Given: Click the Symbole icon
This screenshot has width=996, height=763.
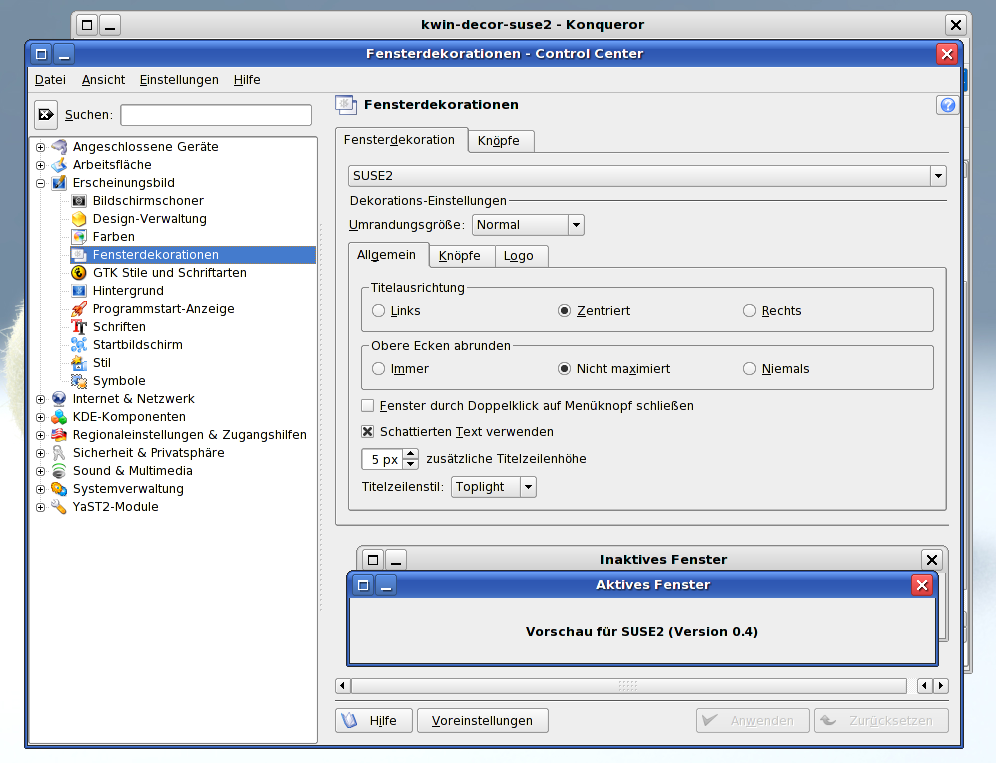Looking at the screenshot, I should pos(79,381).
